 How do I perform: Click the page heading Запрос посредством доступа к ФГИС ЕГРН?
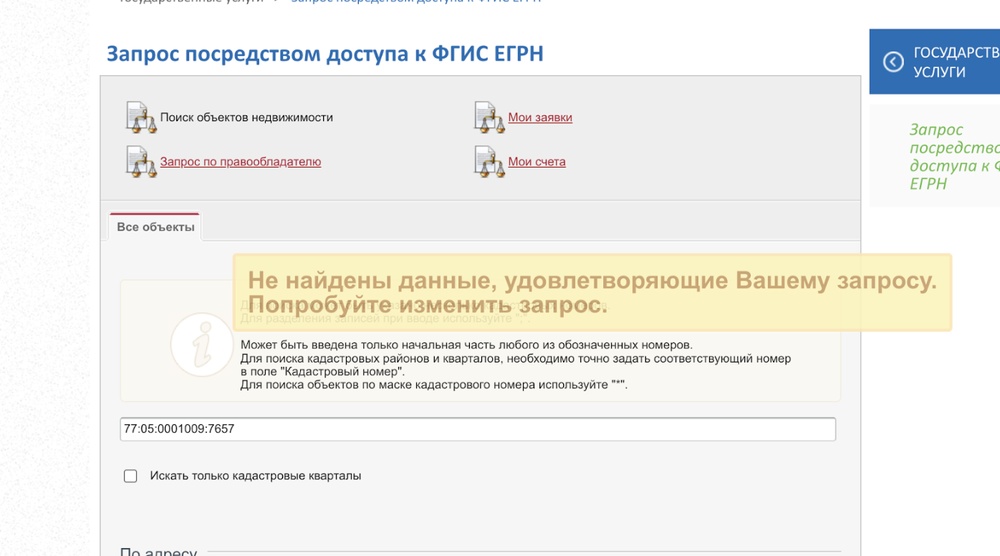(325, 54)
